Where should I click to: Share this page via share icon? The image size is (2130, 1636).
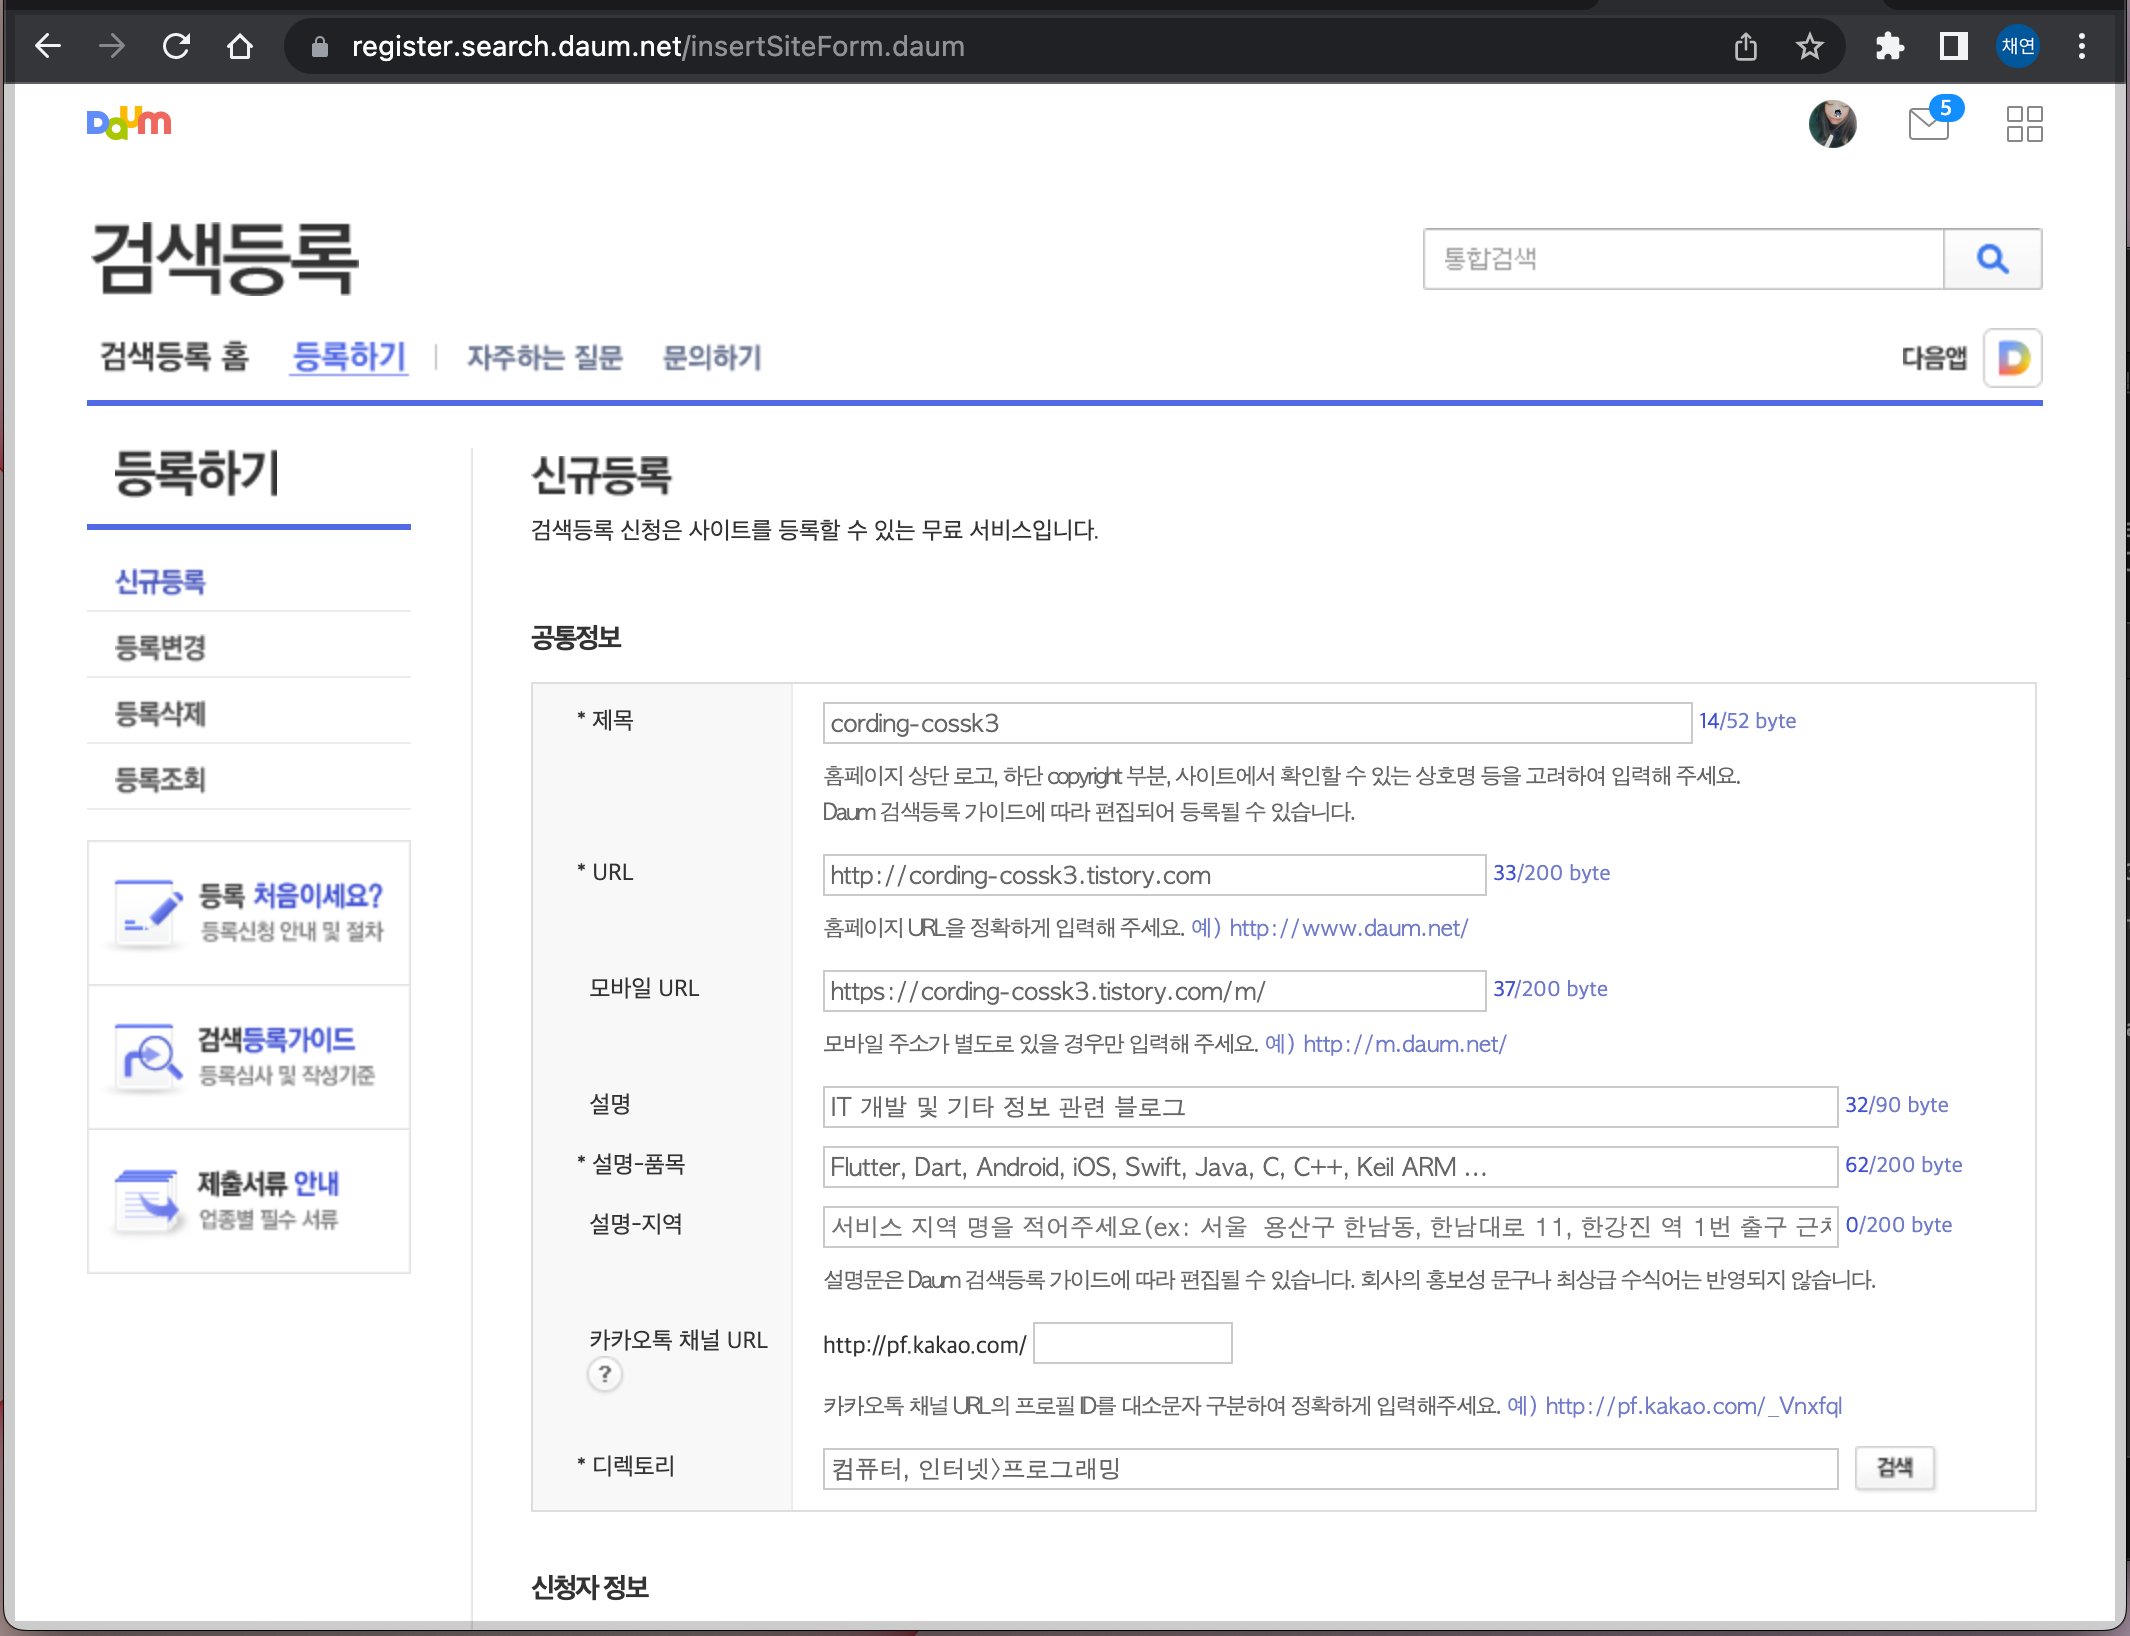[x=1746, y=46]
